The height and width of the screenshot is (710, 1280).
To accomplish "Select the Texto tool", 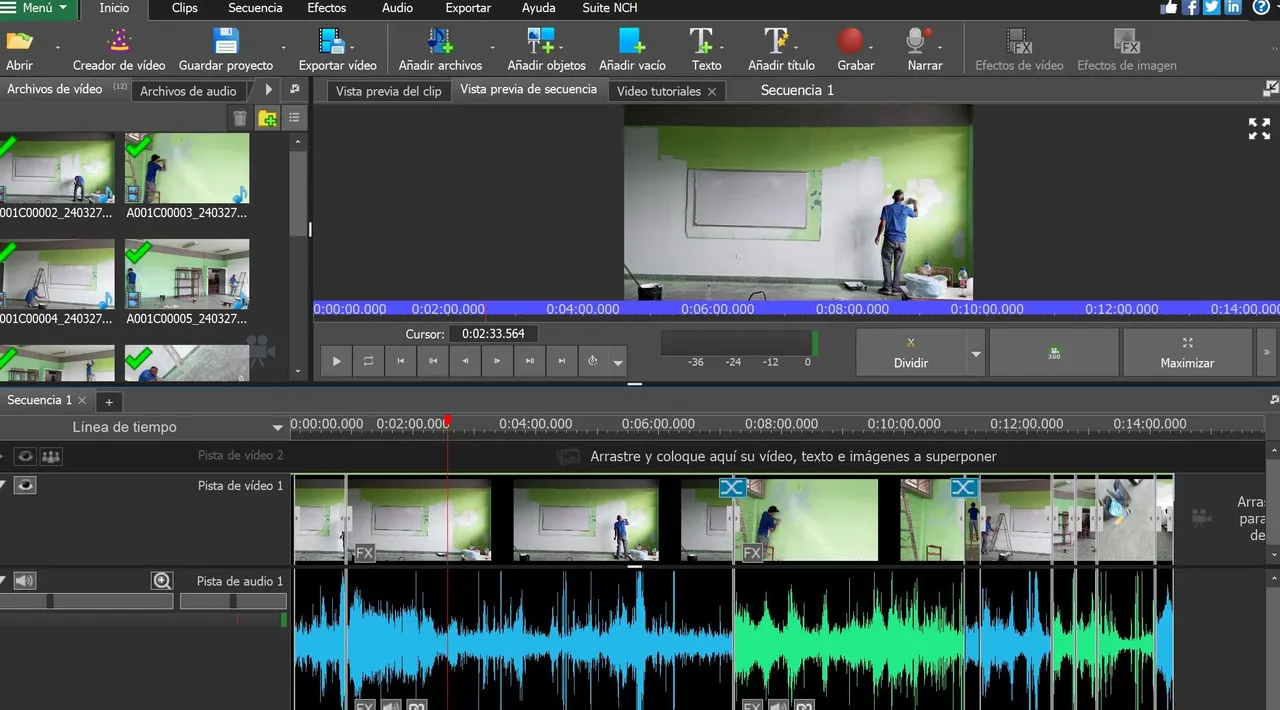I will pyautogui.click(x=705, y=43).
